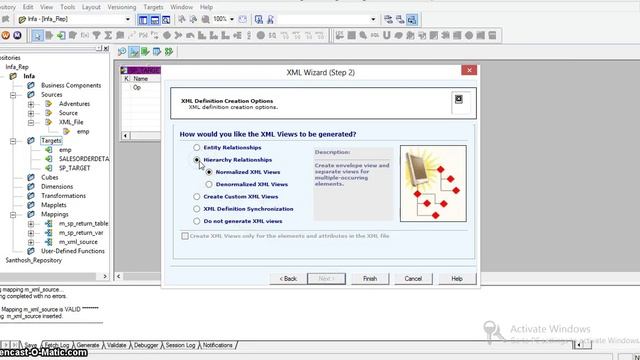Viewport: 640px width, 360px height.
Task: Select Santhosh_Repository in the navigator
Action: pyautogui.click(x=34, y=260)
